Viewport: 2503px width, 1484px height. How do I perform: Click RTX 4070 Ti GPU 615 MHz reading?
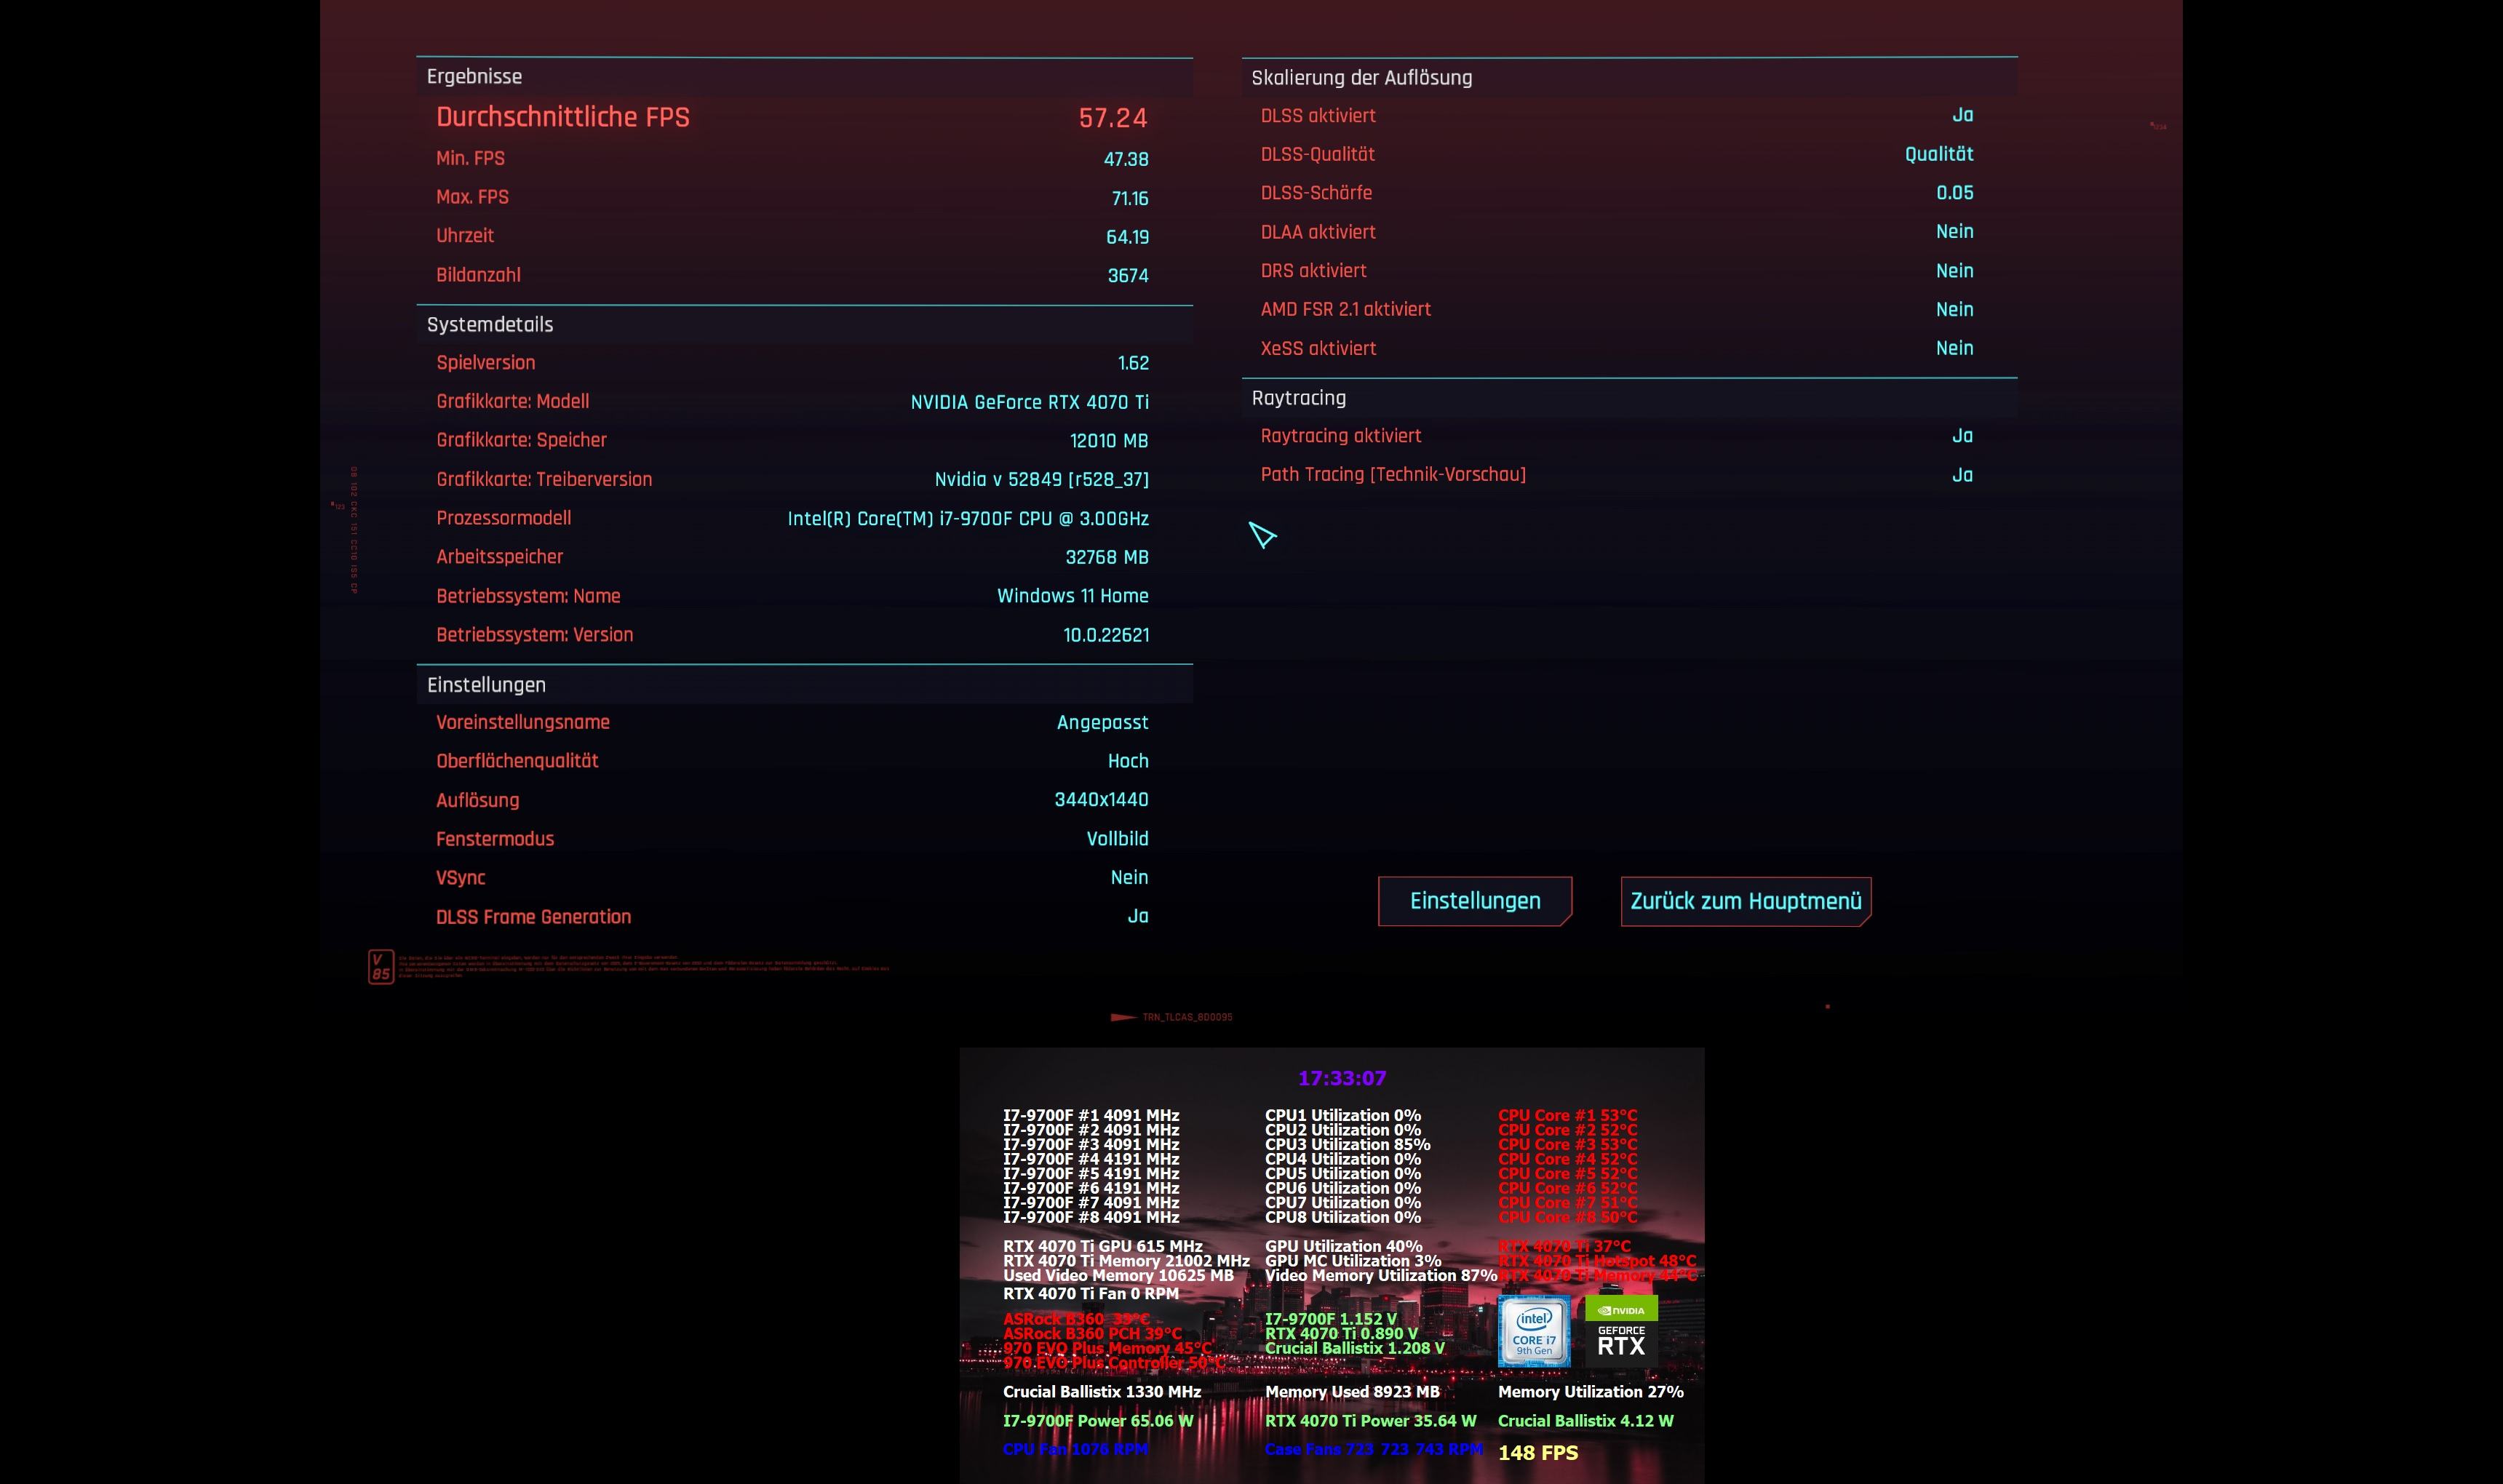tap(1102, 1246)
